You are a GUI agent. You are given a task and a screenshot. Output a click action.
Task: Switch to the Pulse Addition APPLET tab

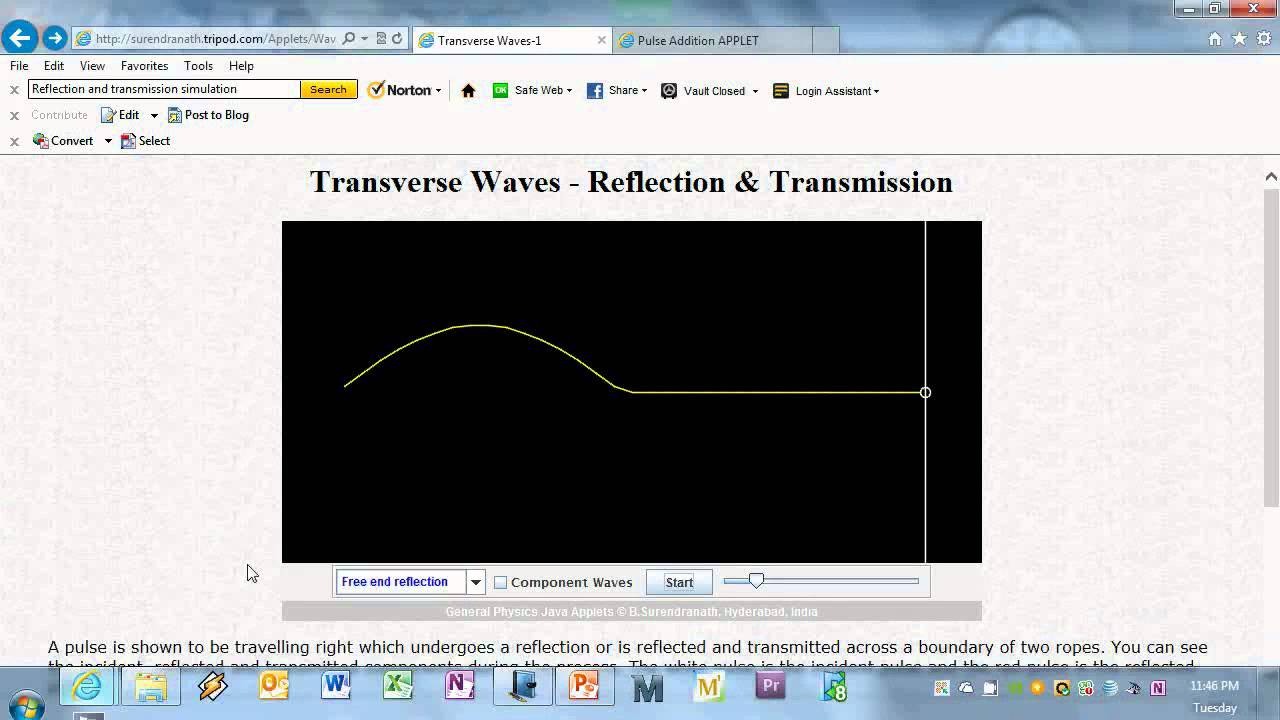[x=711, y=40]
